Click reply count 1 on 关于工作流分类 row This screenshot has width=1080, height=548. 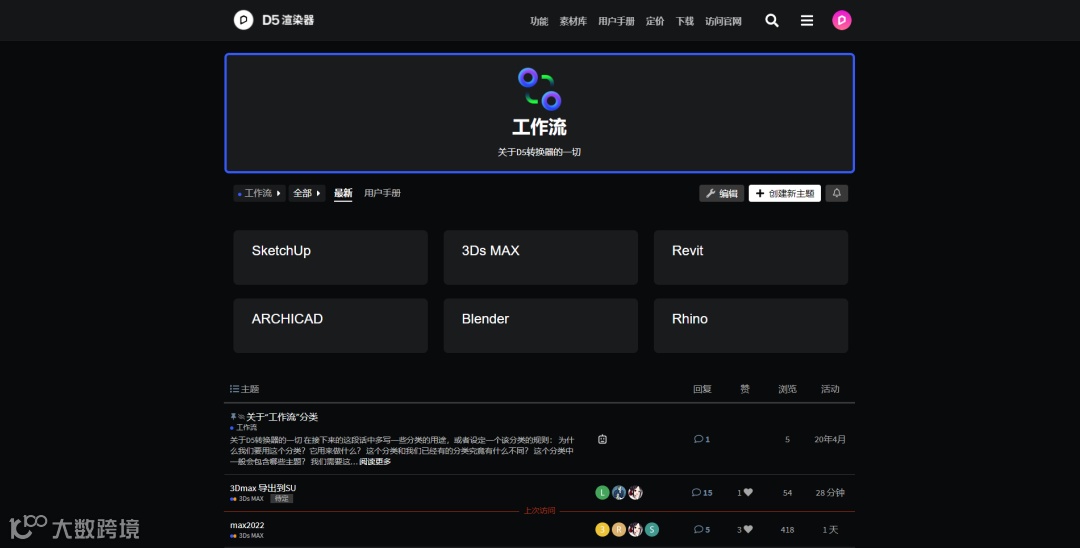point(702,439)
